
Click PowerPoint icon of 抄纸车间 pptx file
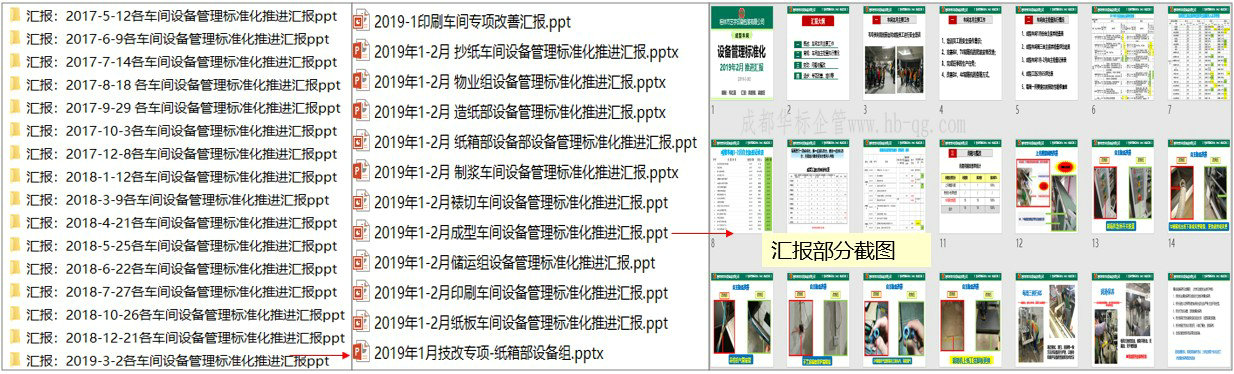click(361, 52)
